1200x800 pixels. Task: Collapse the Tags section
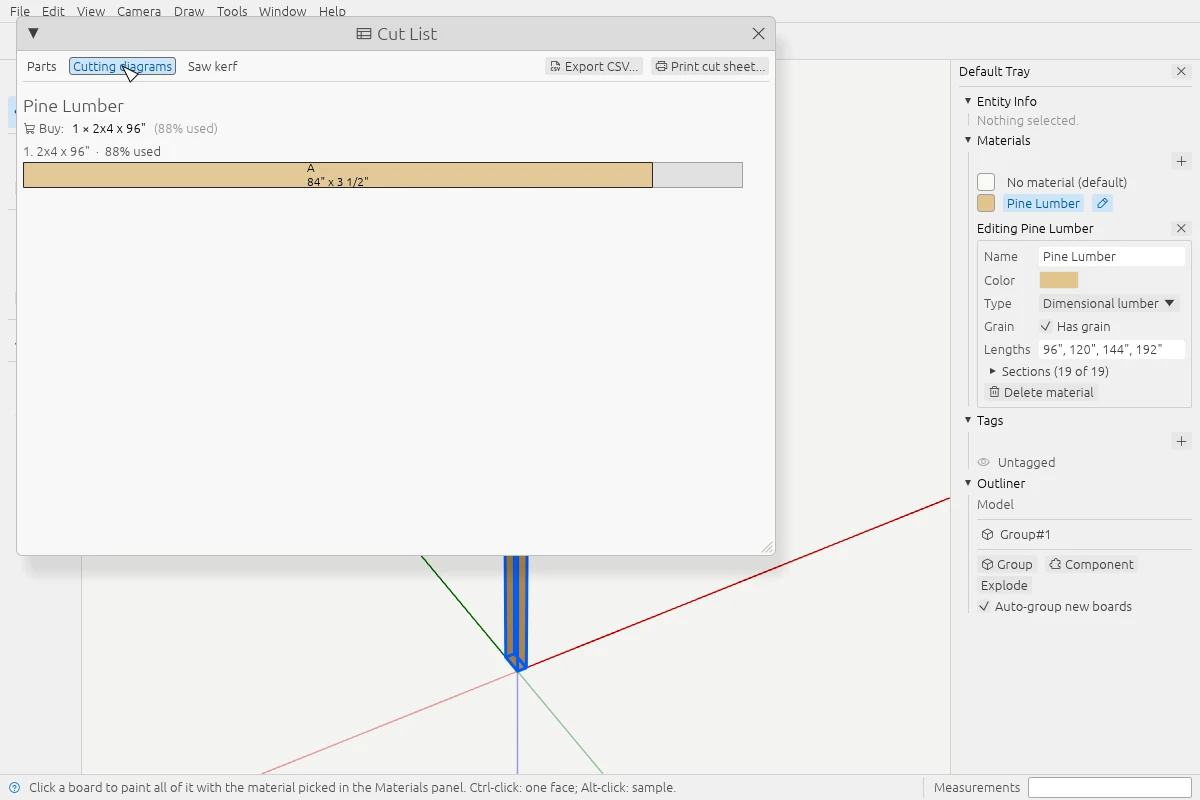(x=968, y=420)
